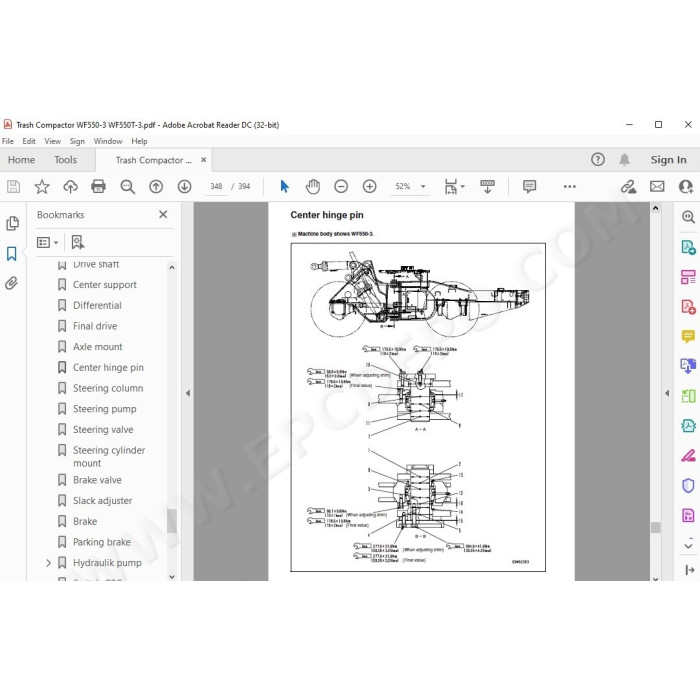The width and height of the screenshot is (700, 700).
Task: Switch to the Tools tab
Action: pos(66,160)
